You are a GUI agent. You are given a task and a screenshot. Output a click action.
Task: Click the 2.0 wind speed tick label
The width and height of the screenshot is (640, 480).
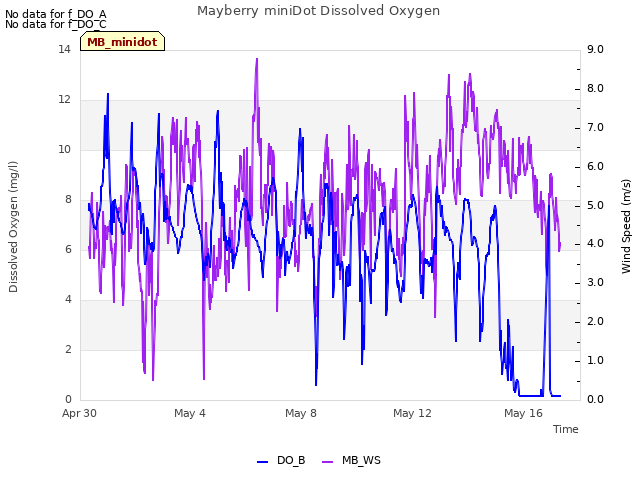[595, 322]
